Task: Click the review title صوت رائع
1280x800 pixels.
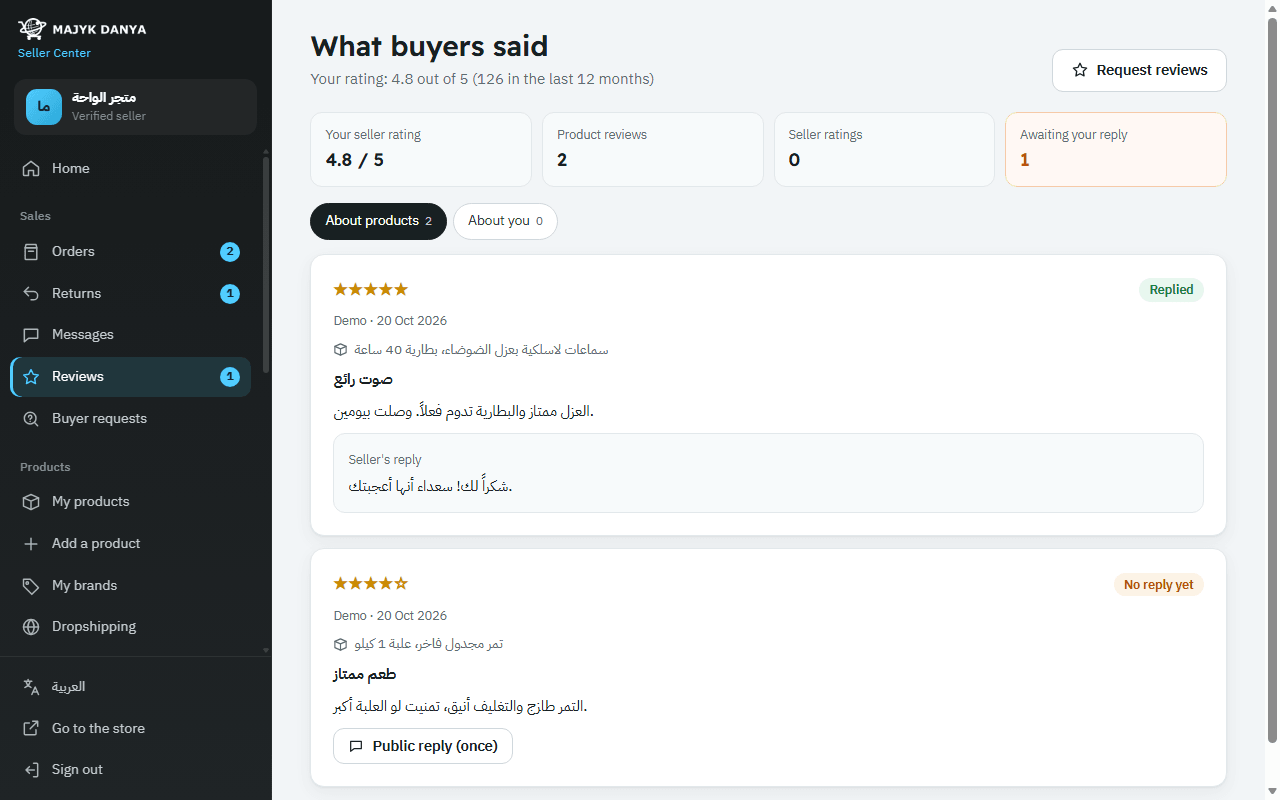Action: (x=363, y=380)
